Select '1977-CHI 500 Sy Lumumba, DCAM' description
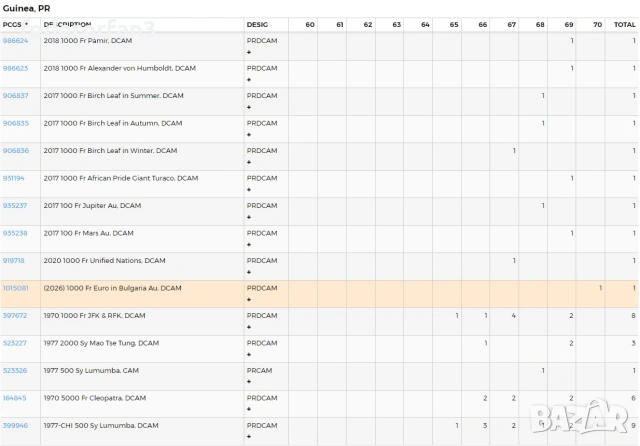 [x=101, y=426]
